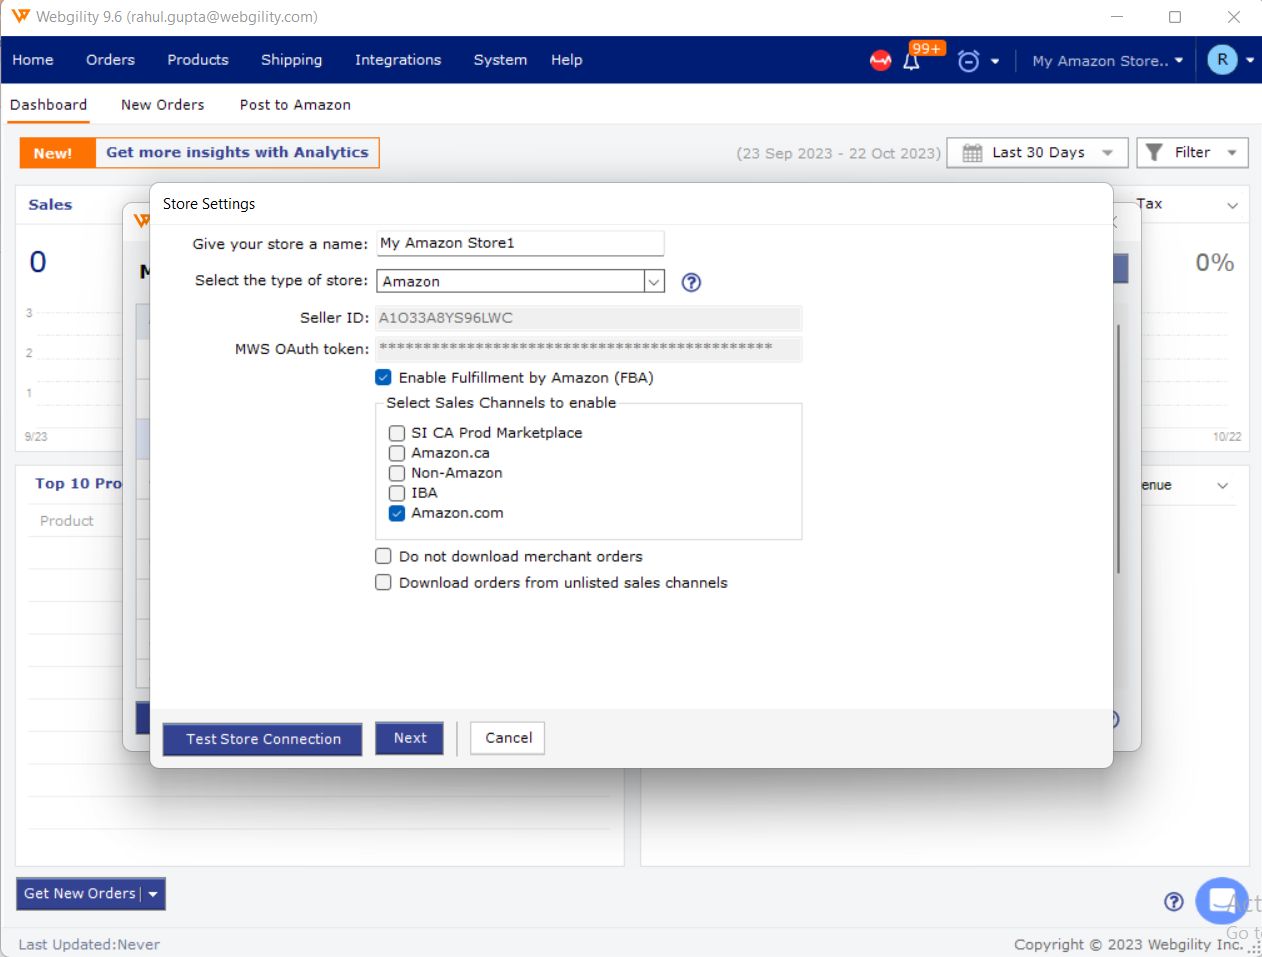
Task: Open the chat support bubble icon
Action: click(1222, 901)
